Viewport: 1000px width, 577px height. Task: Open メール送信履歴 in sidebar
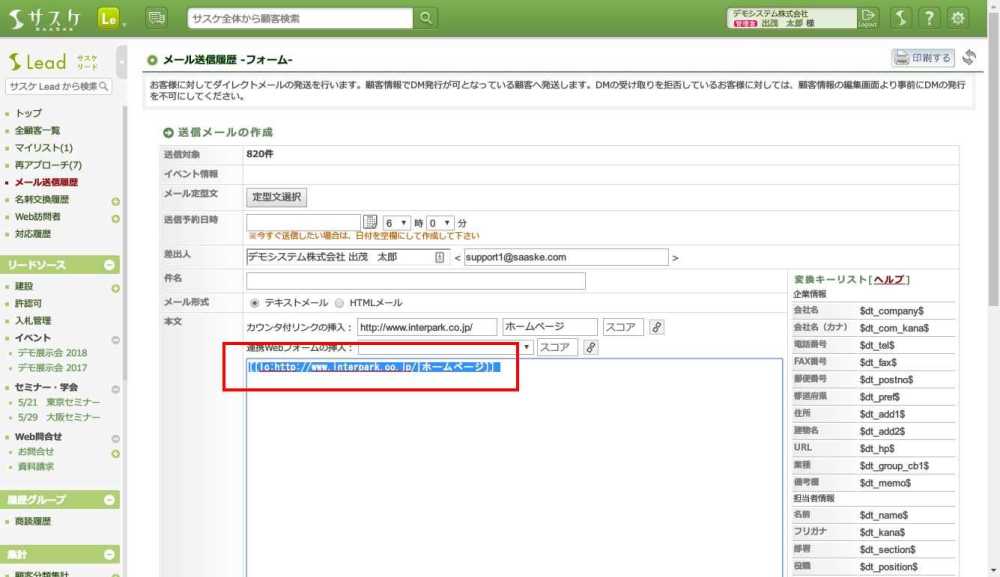point(46,182)
